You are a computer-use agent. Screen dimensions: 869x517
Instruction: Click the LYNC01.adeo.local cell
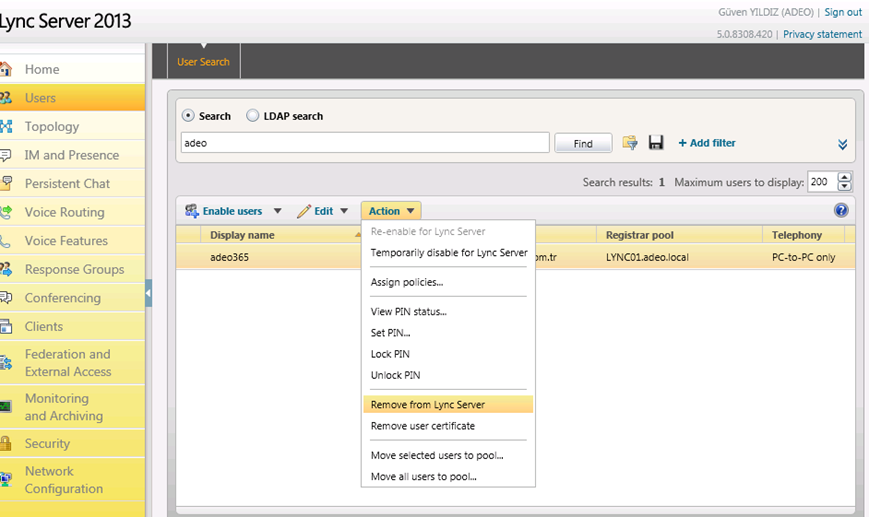(647, 257)
